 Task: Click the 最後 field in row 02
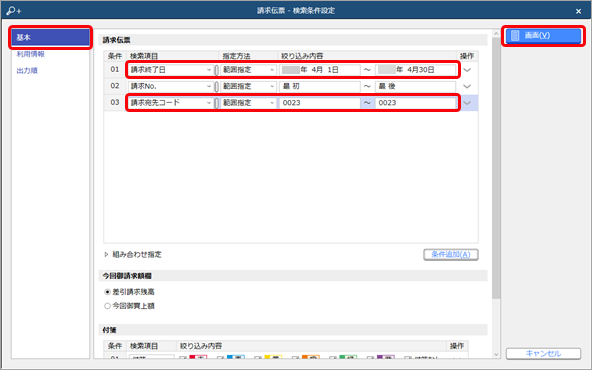[415, 86]
